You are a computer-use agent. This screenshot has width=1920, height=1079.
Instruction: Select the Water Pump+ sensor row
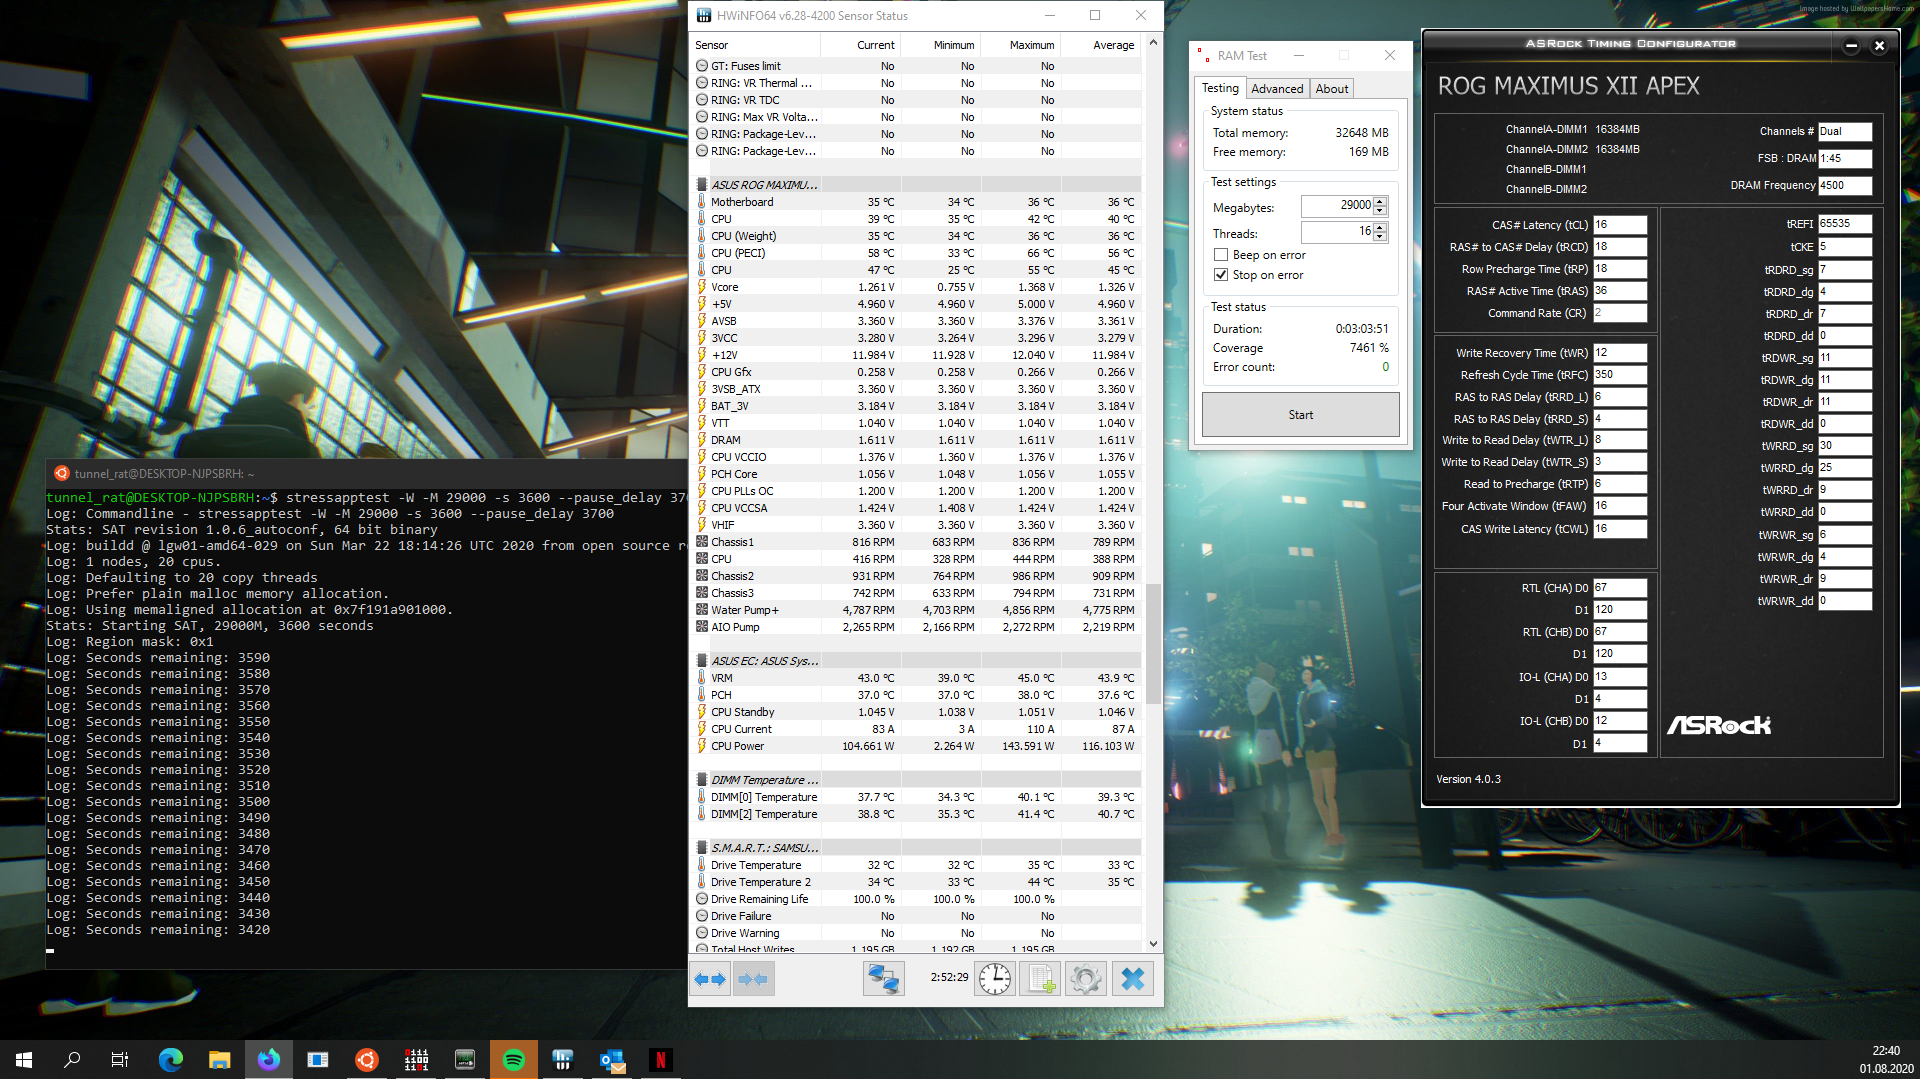coord(917,610)
